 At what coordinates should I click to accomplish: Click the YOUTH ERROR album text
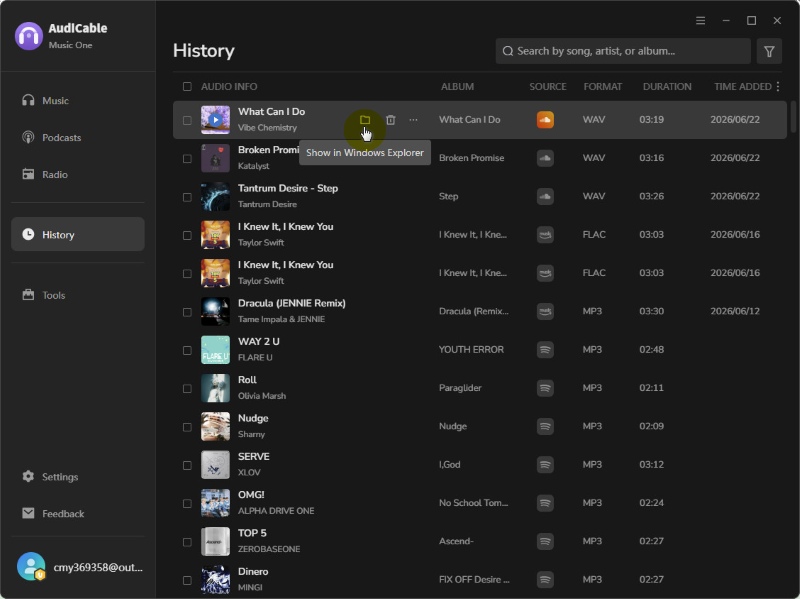[x=471, y=350]
